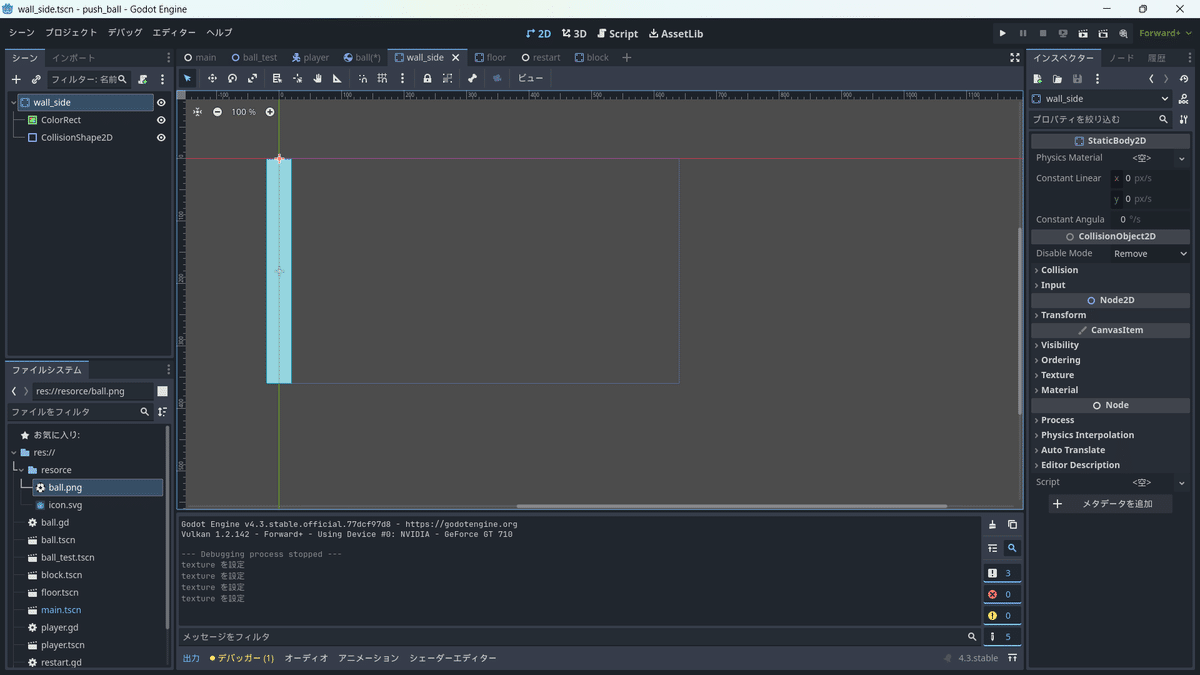Click zoom out to reduce 100% view
1200x675 pixels.
(217, 112)
